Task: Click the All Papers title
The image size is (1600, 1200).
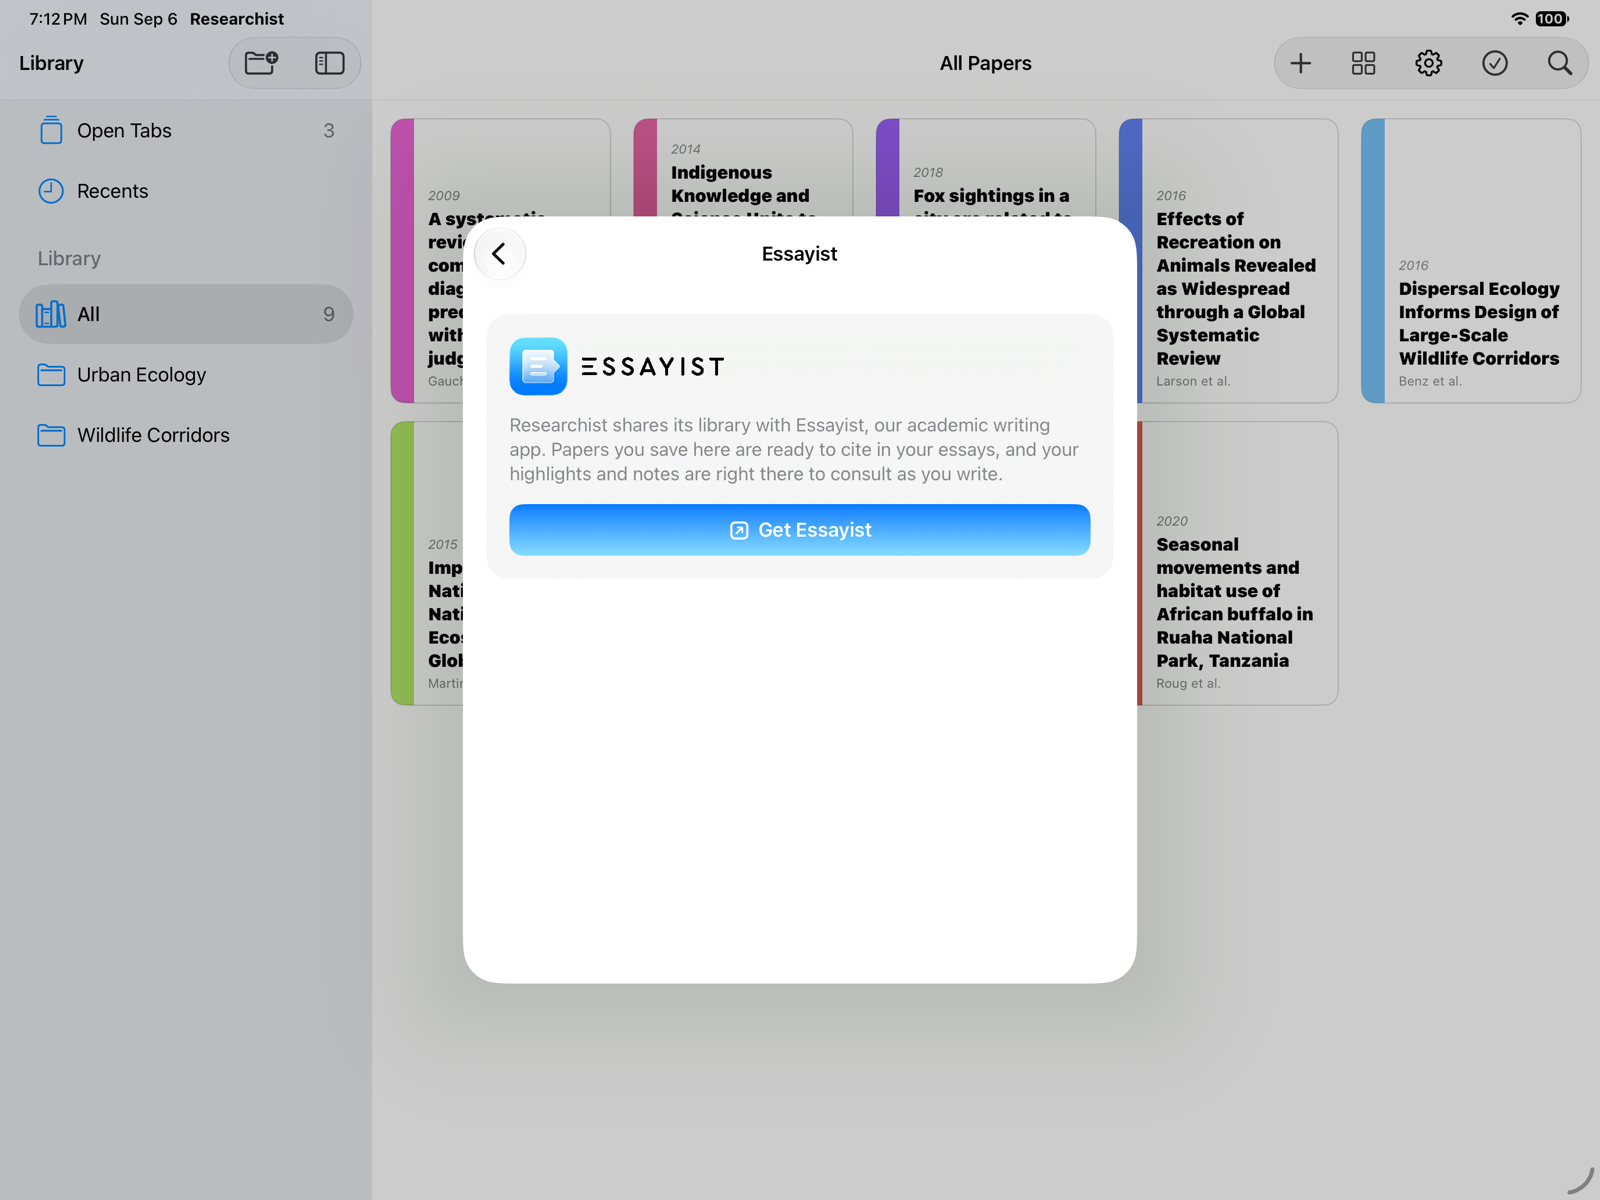Action: coord(985,63)
